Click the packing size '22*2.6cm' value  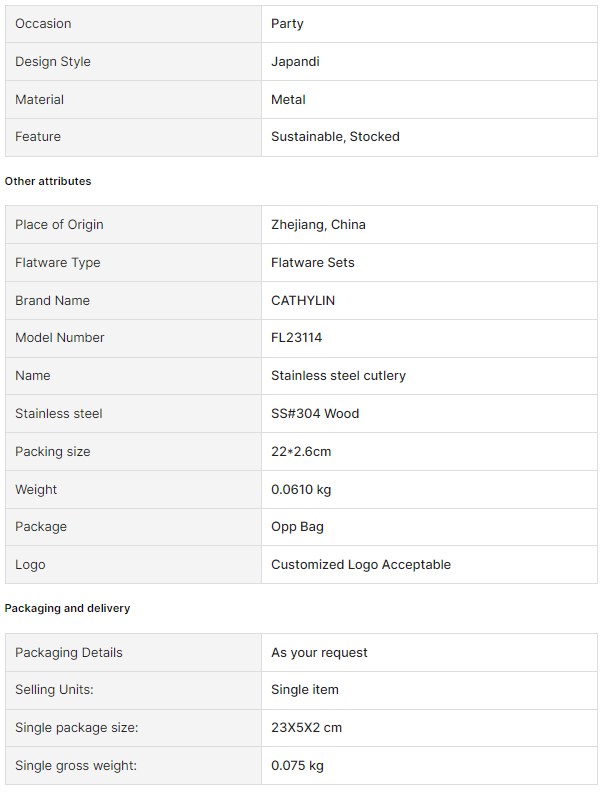(x=301, y=452)
